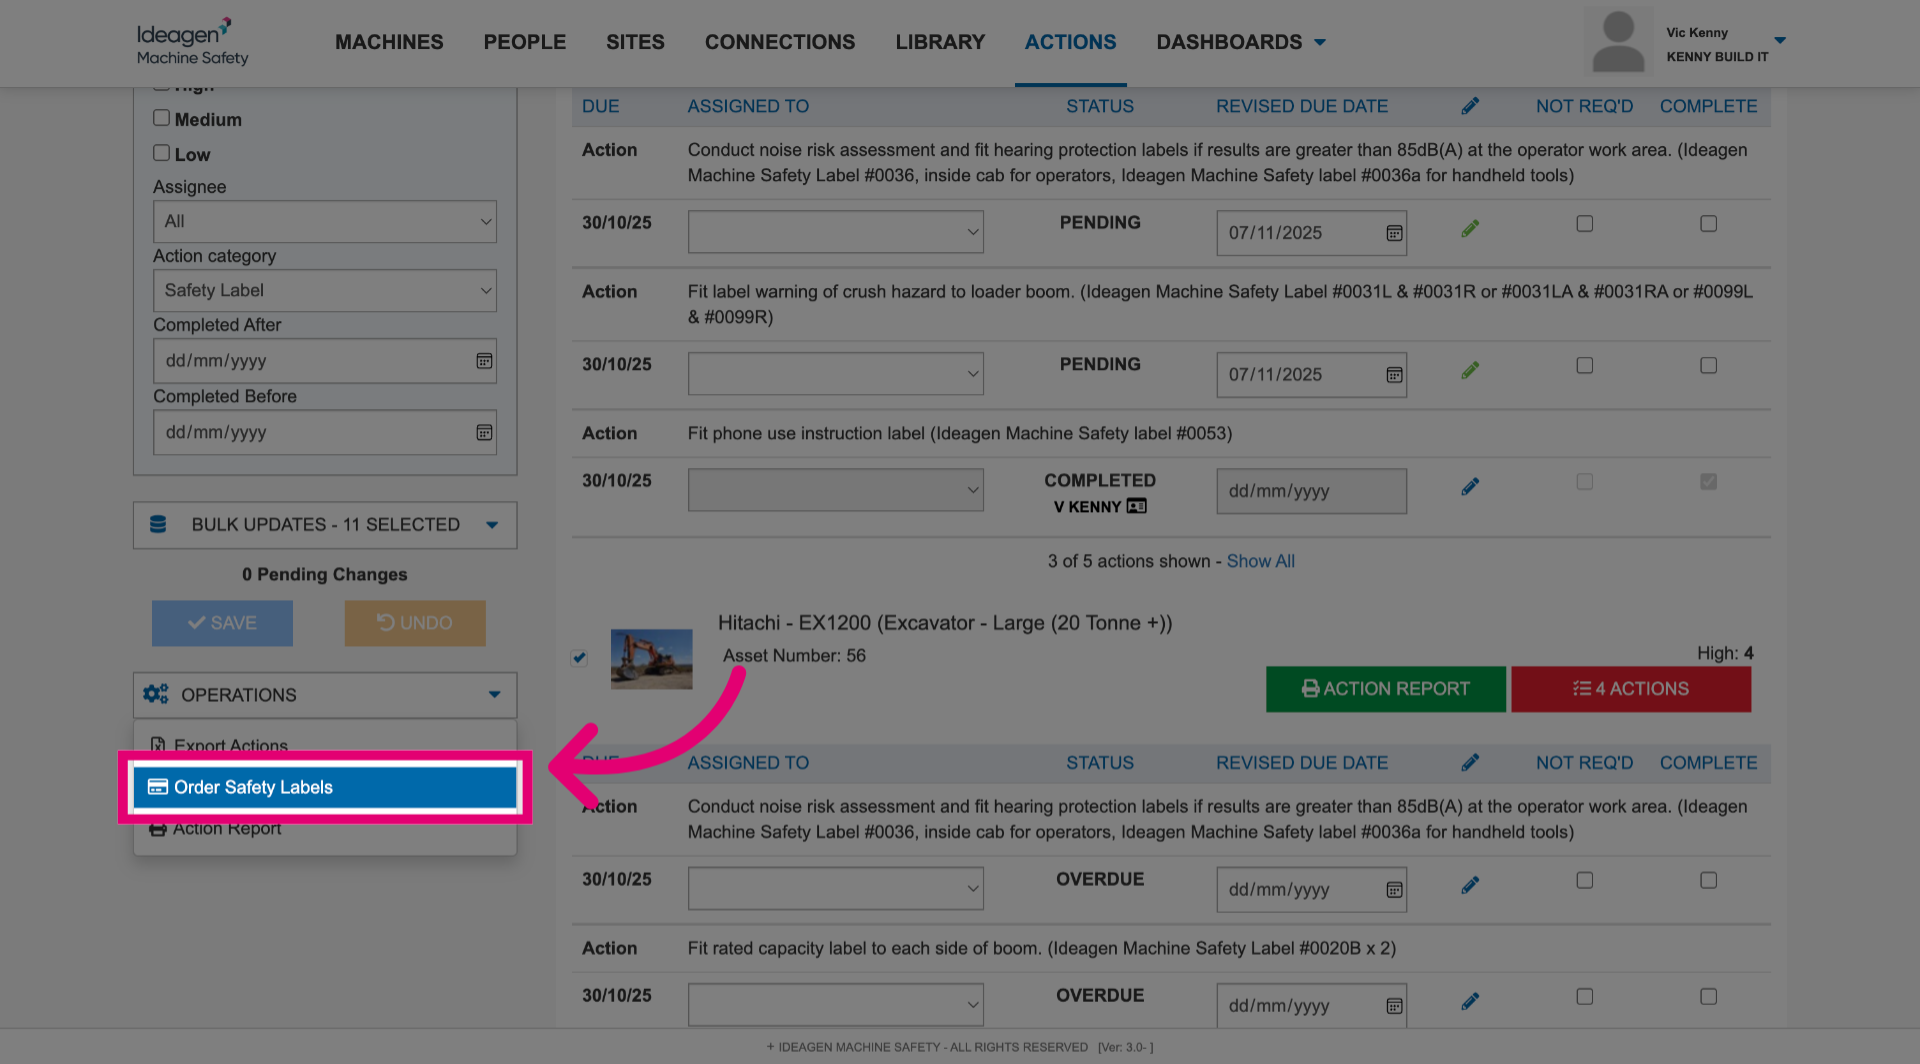Click the gears icon on Operations
Image resolution: width=1920 pixels, height=1064 pixels.
(155, 695)
